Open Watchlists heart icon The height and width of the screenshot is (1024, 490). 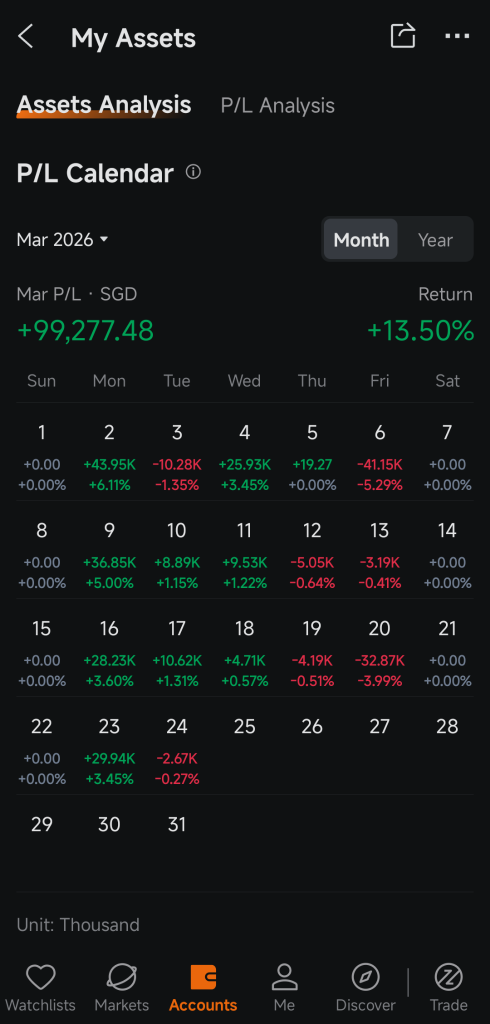click(x=41, y=978)
